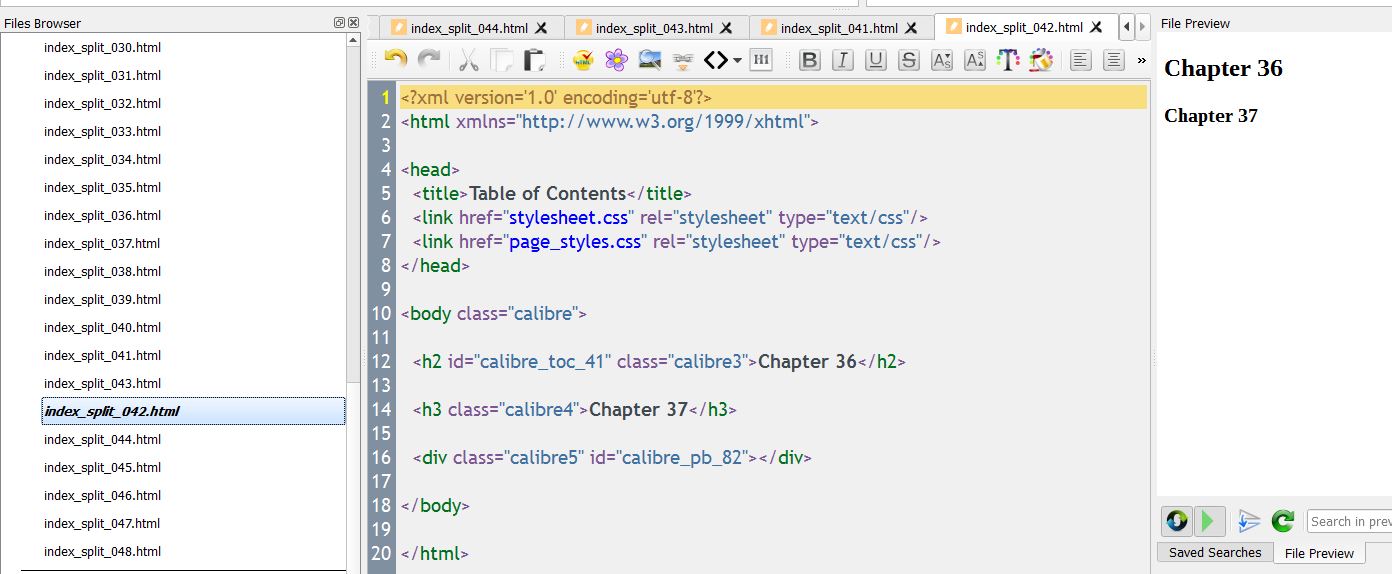The width and height of the screenshot is (1392, 574).
Task: Click the insert image icon
Action: pos(650,60)
